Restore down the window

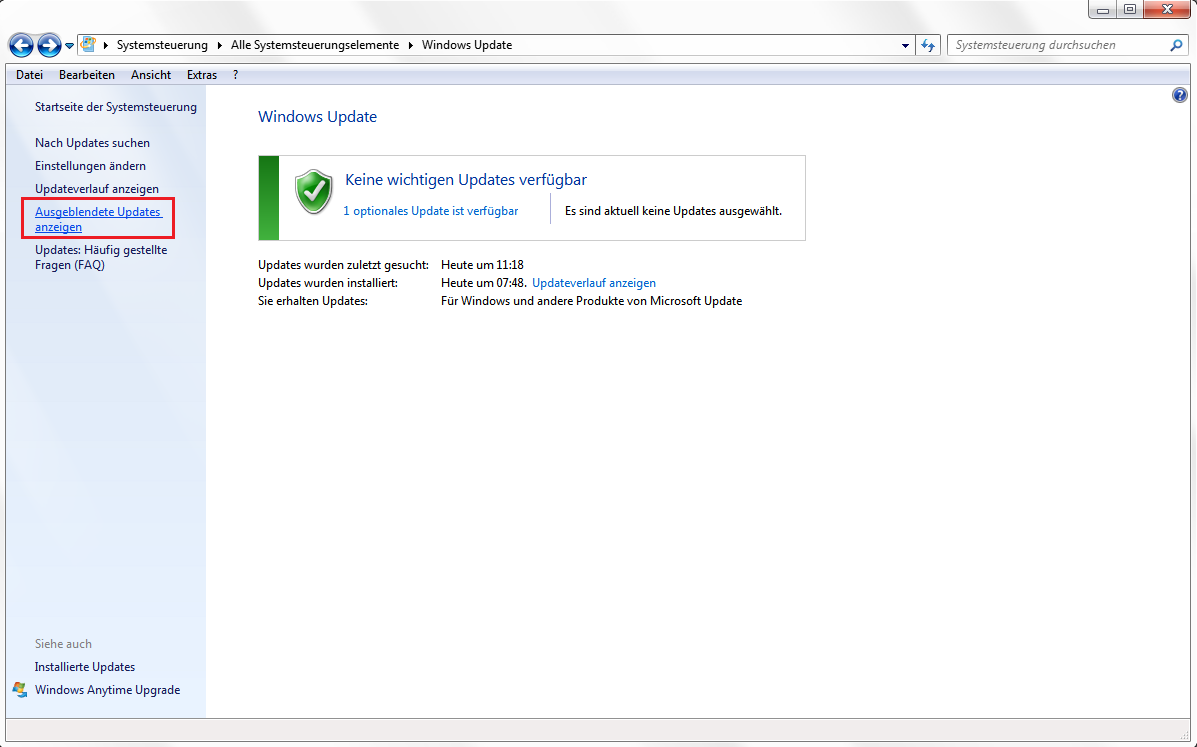(1130, 10)
